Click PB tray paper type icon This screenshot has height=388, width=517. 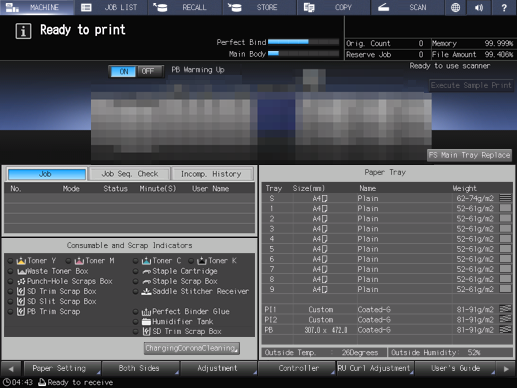pyautogui.click(x=505, y=330)
